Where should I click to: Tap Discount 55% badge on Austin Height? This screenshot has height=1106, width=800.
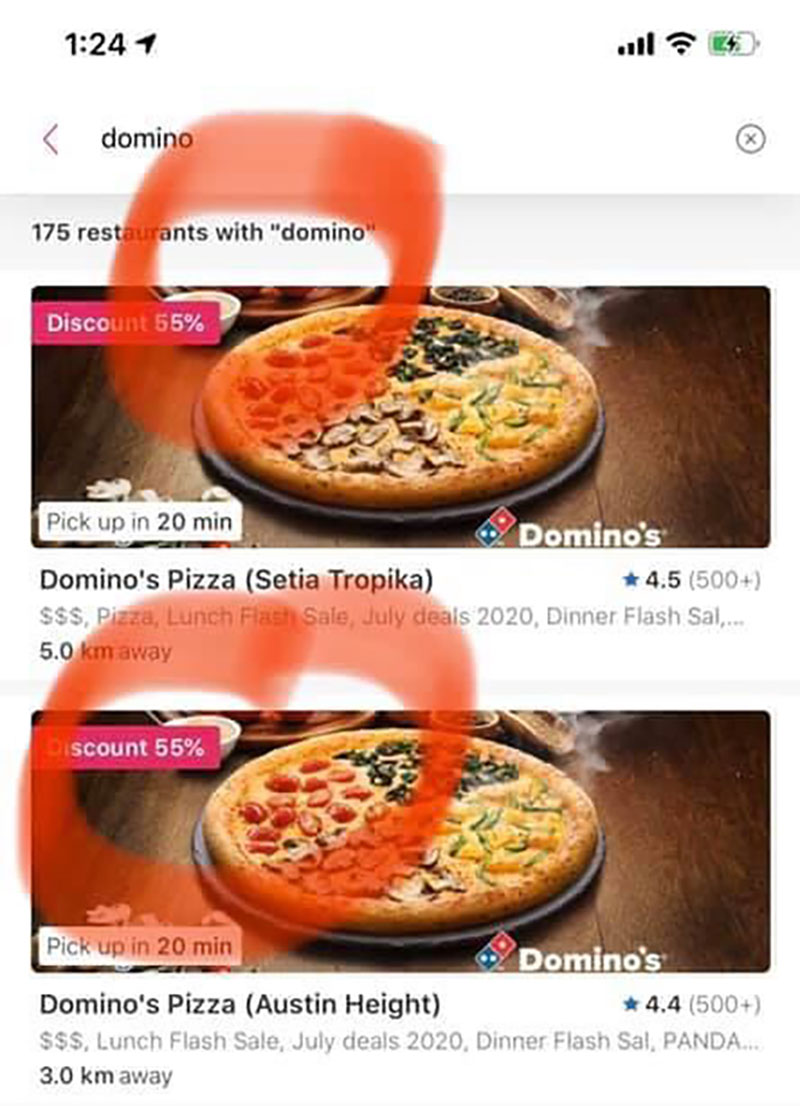(x=126, y=747)
